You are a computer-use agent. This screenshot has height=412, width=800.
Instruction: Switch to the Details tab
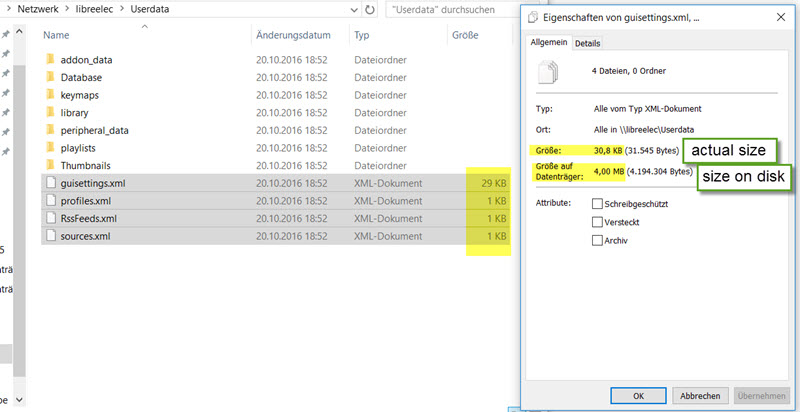pos(587,43)
